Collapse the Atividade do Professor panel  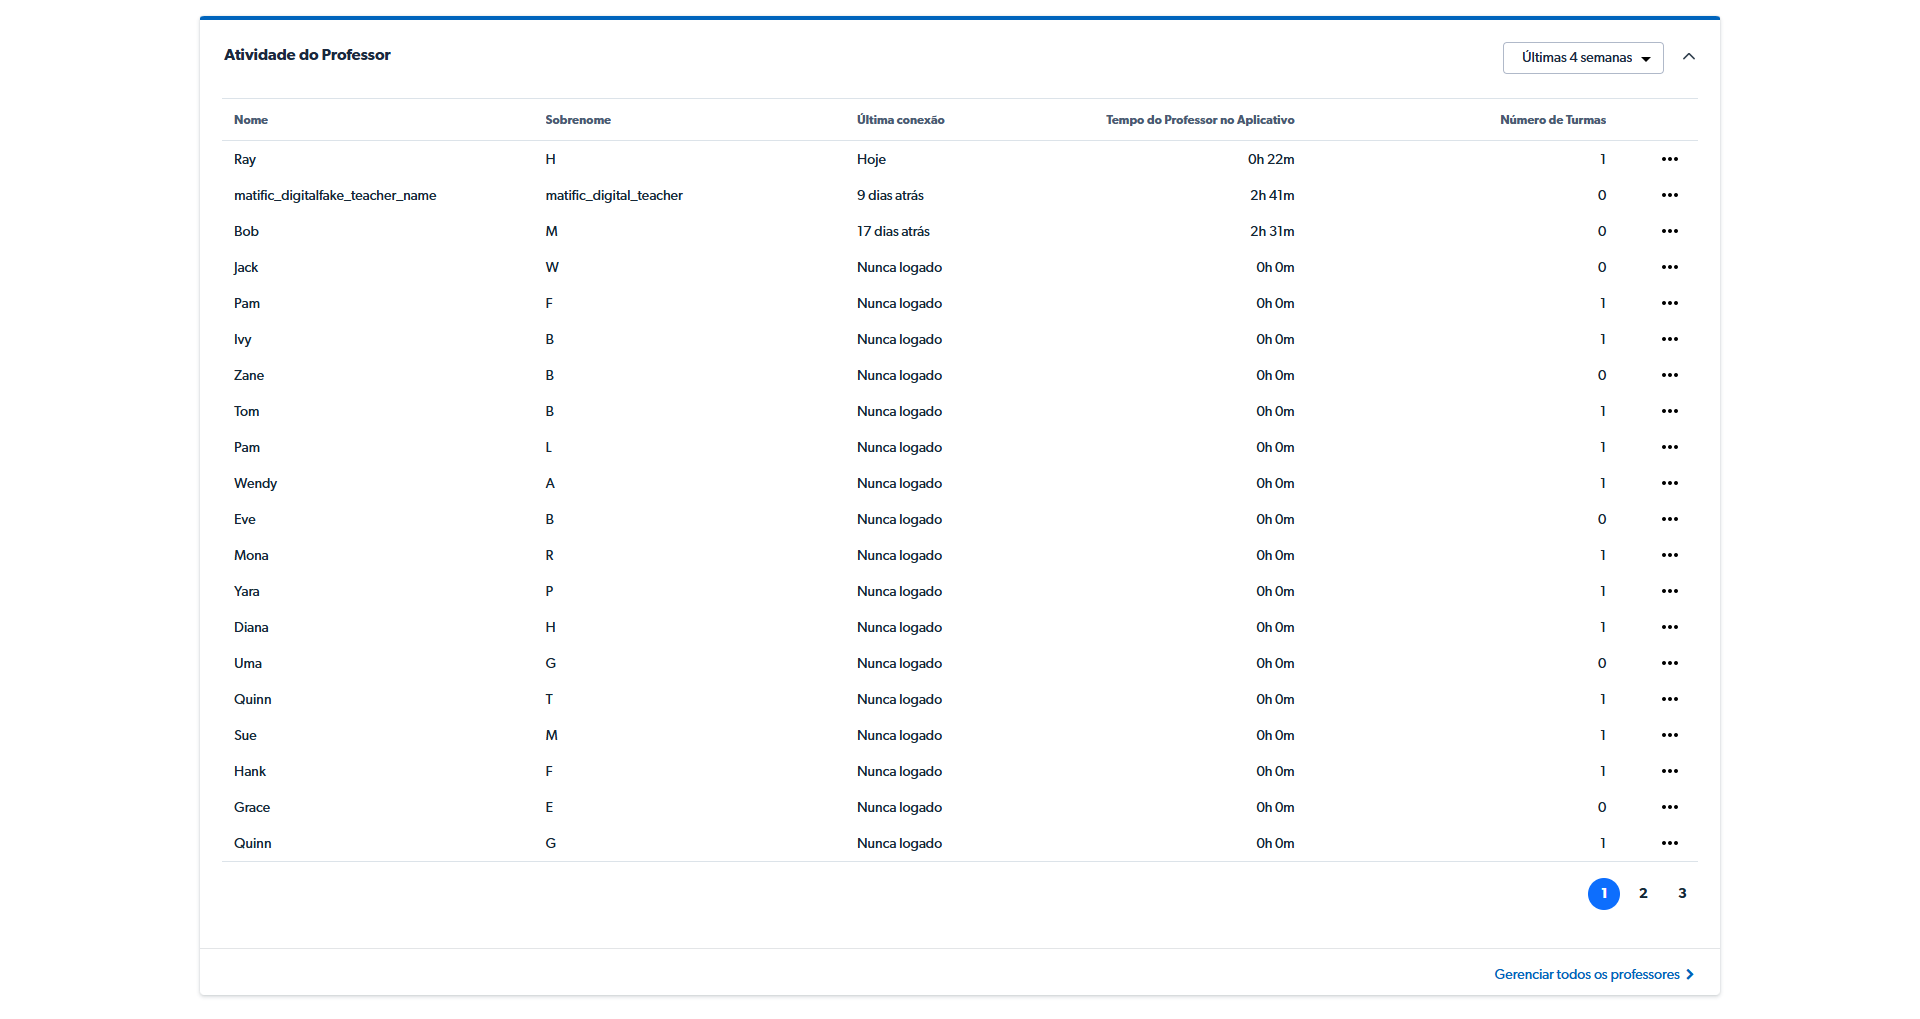tap(1689, 57)
